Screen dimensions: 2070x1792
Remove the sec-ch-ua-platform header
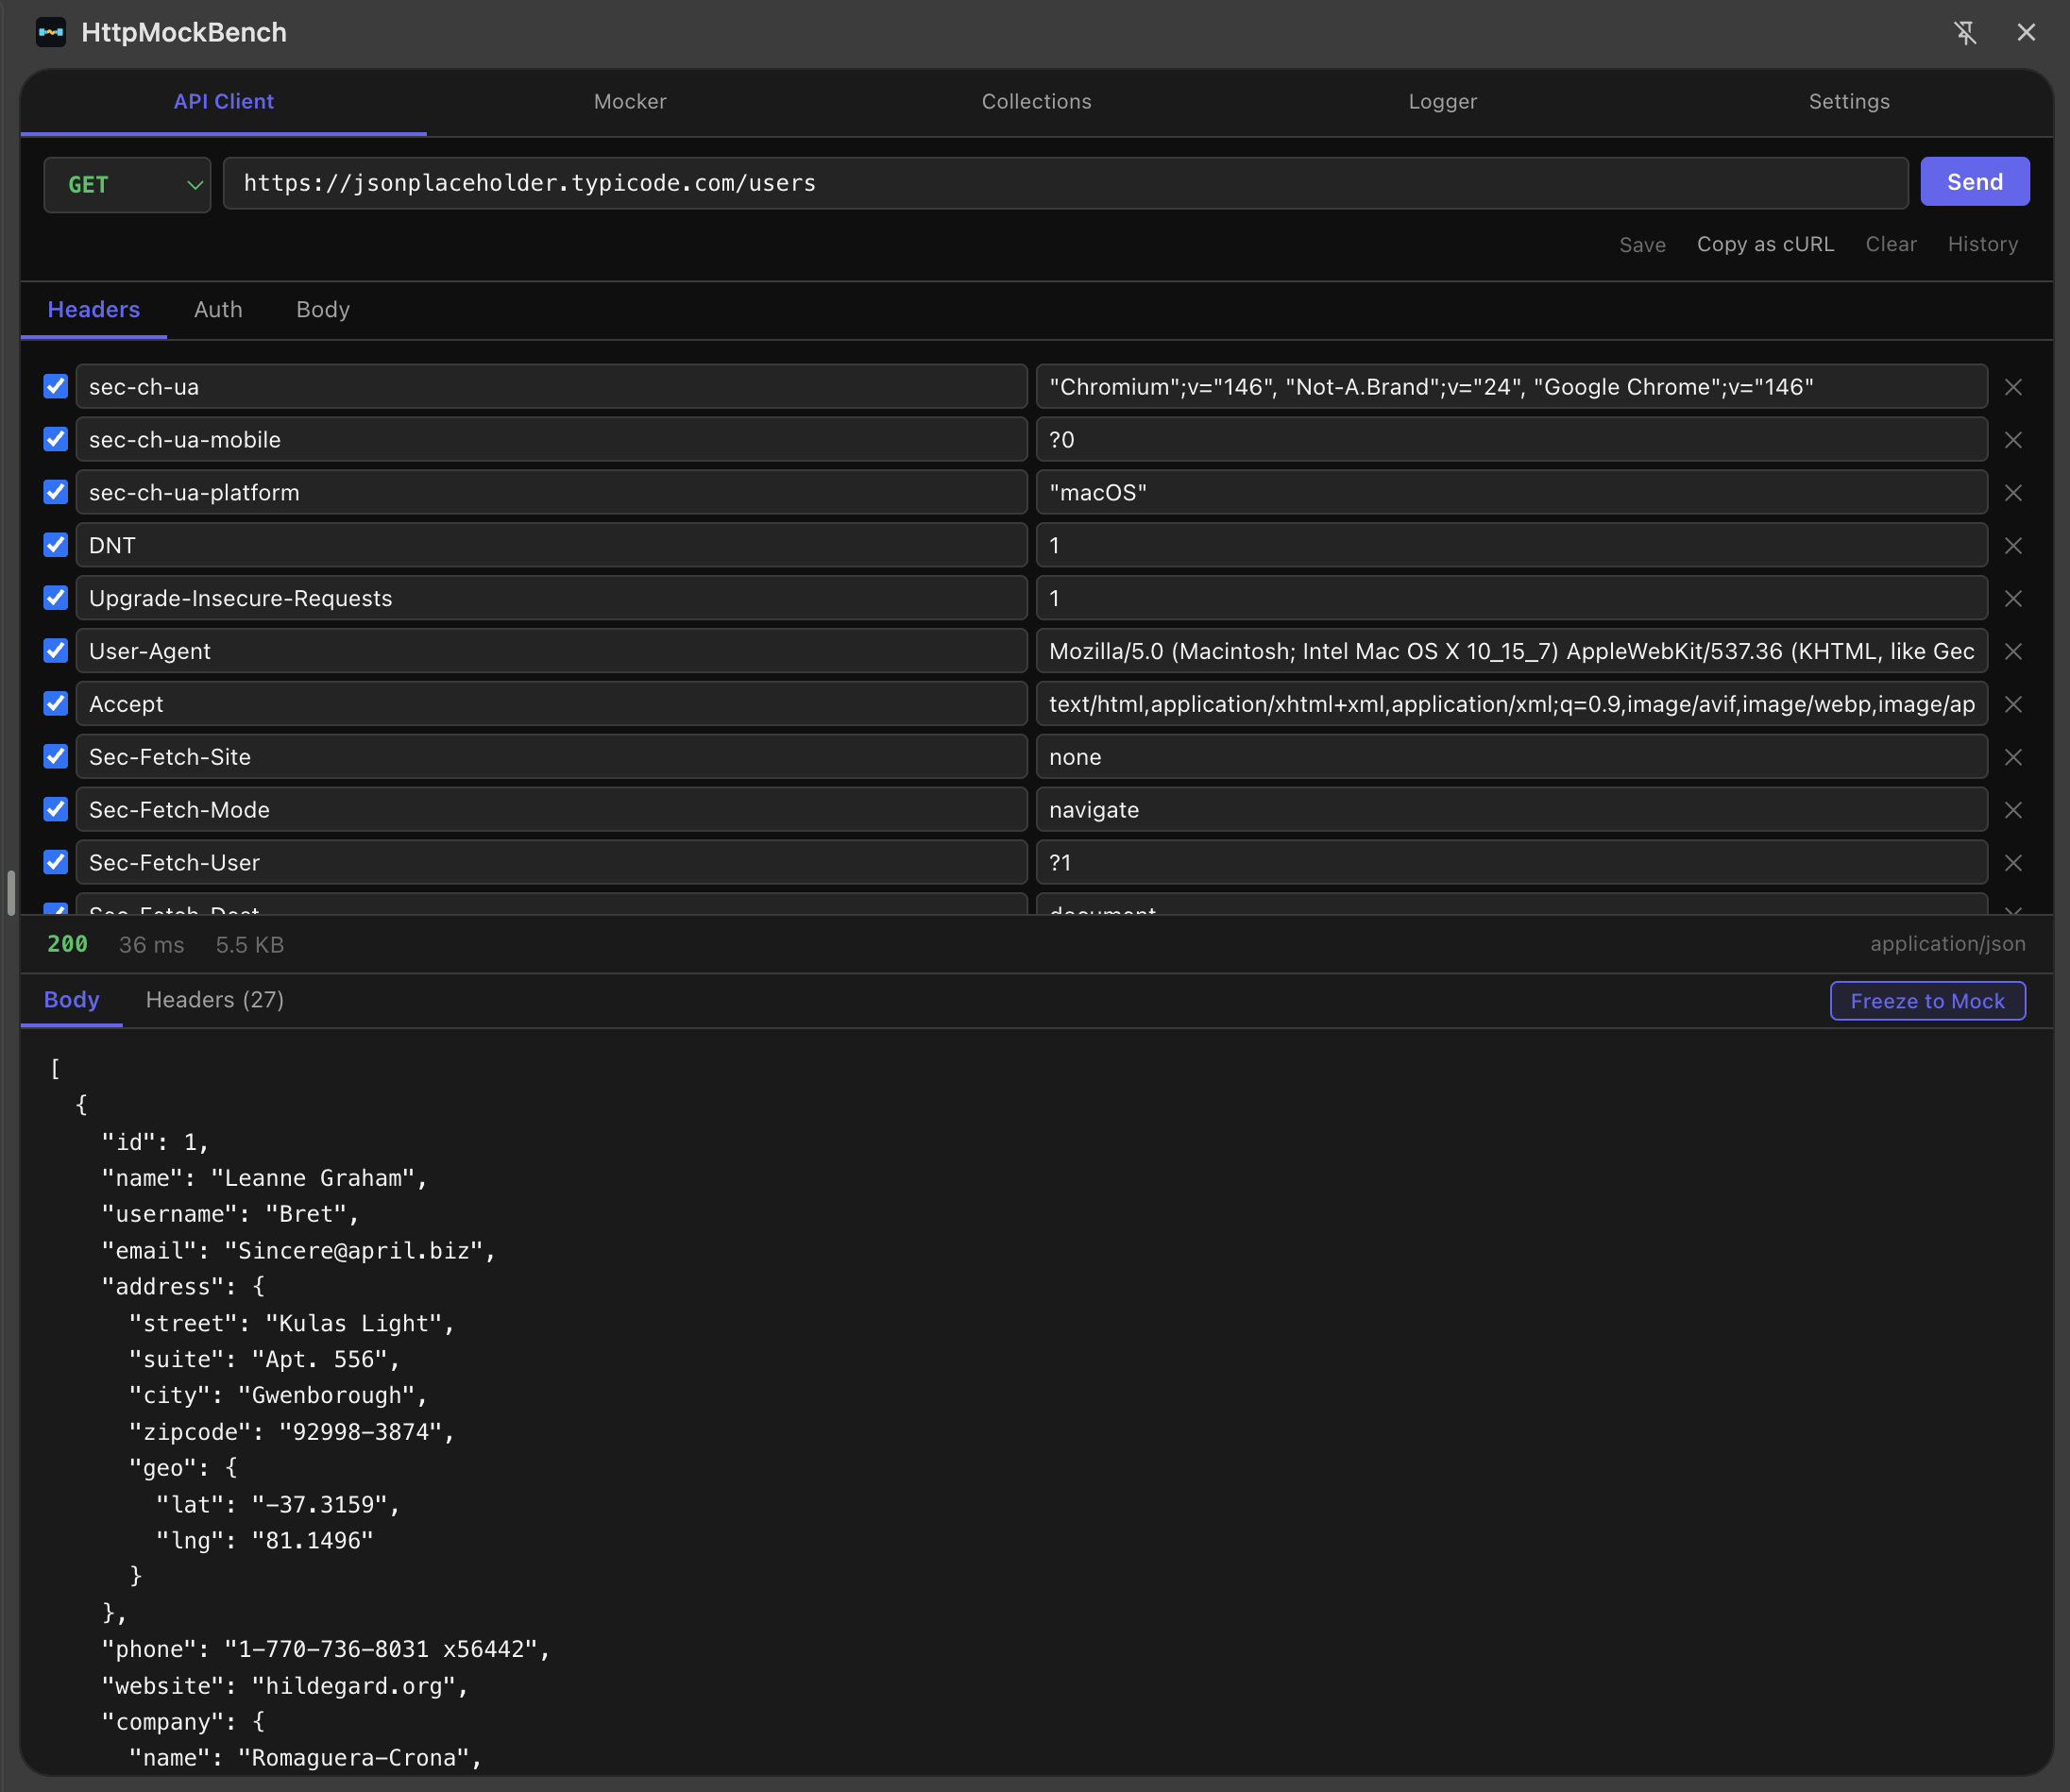(2013, 493)
